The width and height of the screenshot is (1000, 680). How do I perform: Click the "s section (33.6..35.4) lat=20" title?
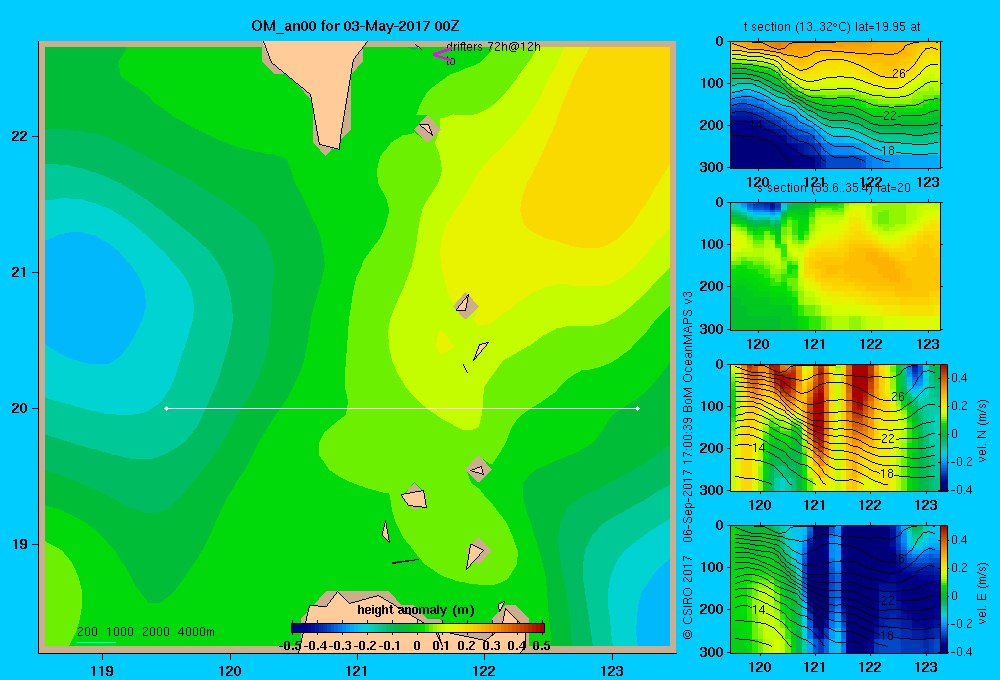(834, 188)
